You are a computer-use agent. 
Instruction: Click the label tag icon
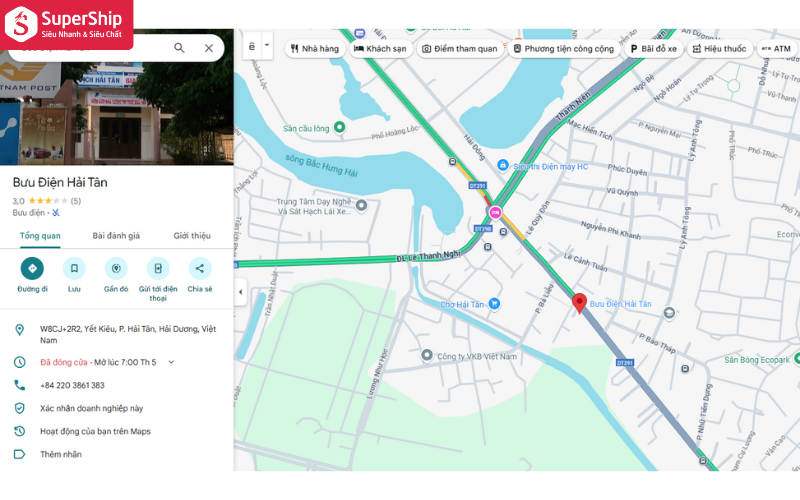(x=19, y=454)
